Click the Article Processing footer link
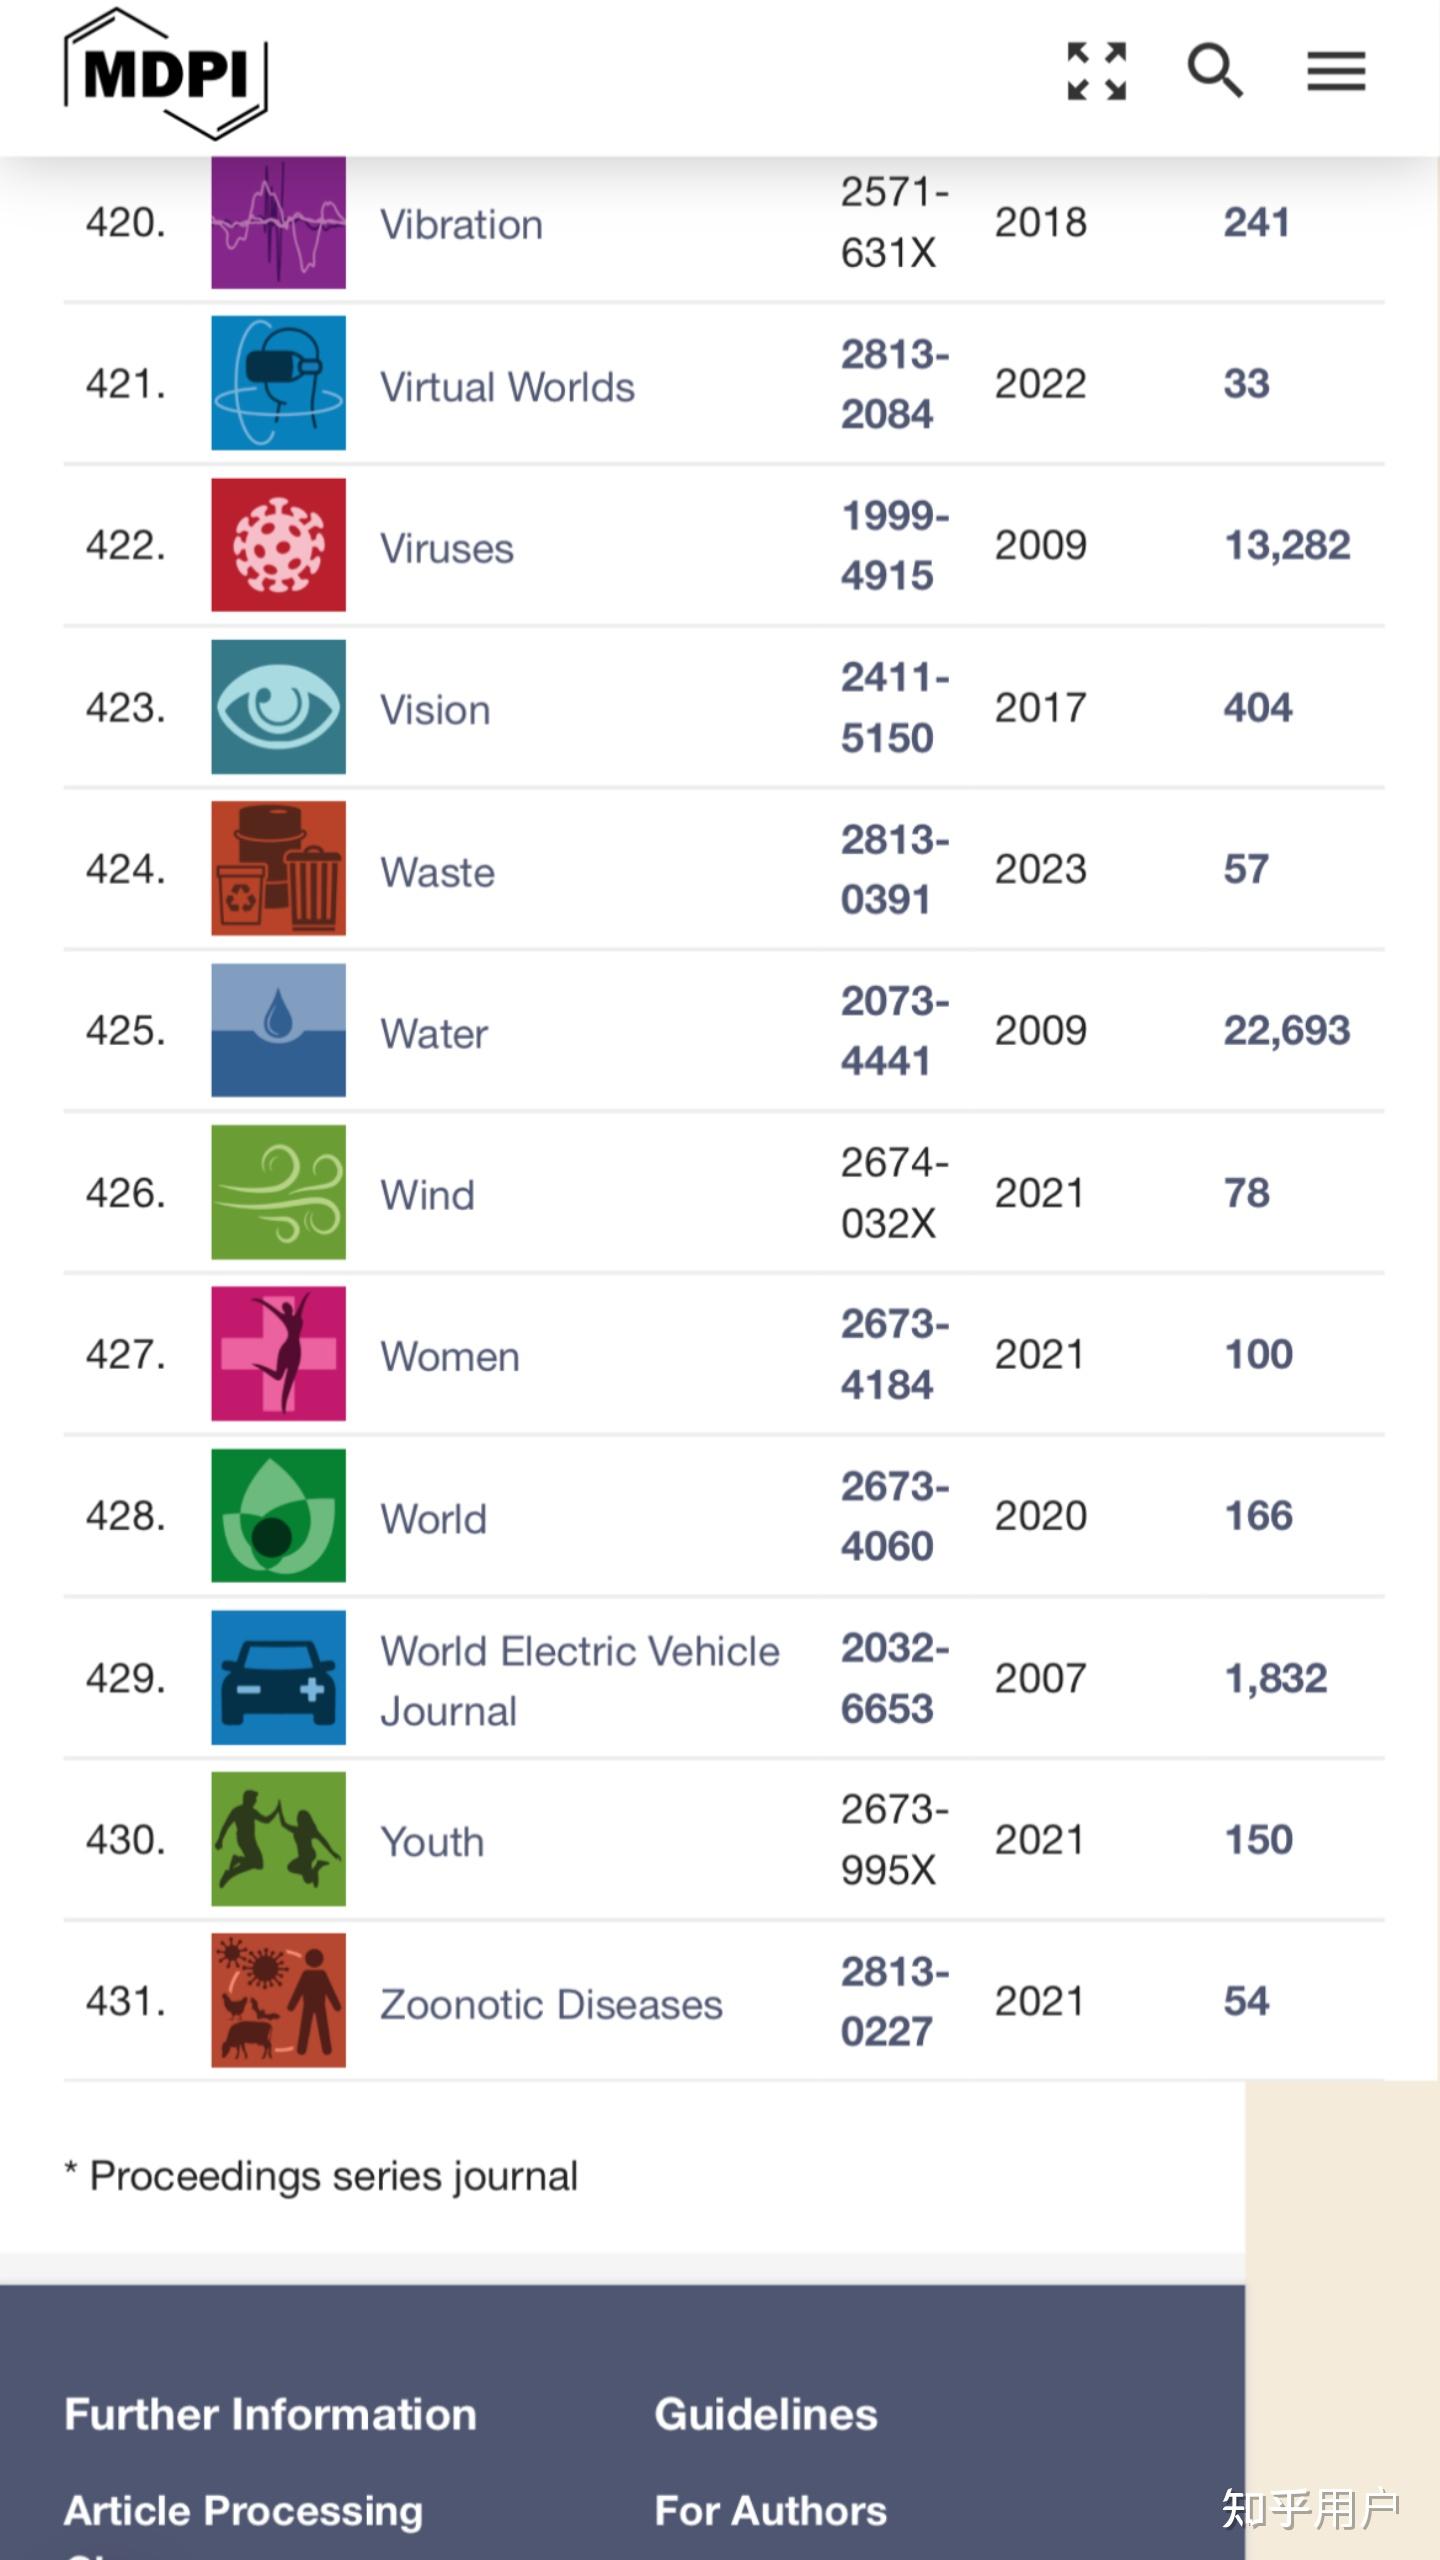 tap(244, 2511)
